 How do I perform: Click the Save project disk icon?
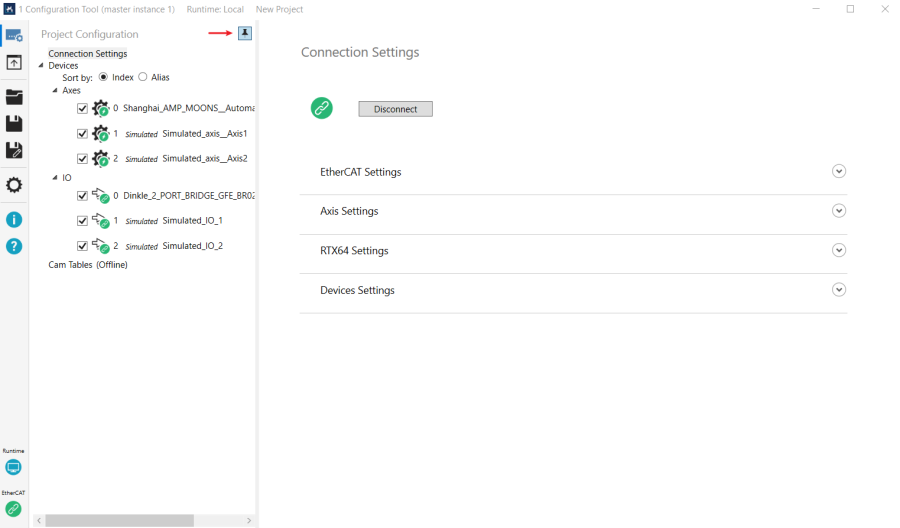pos(14,123)
